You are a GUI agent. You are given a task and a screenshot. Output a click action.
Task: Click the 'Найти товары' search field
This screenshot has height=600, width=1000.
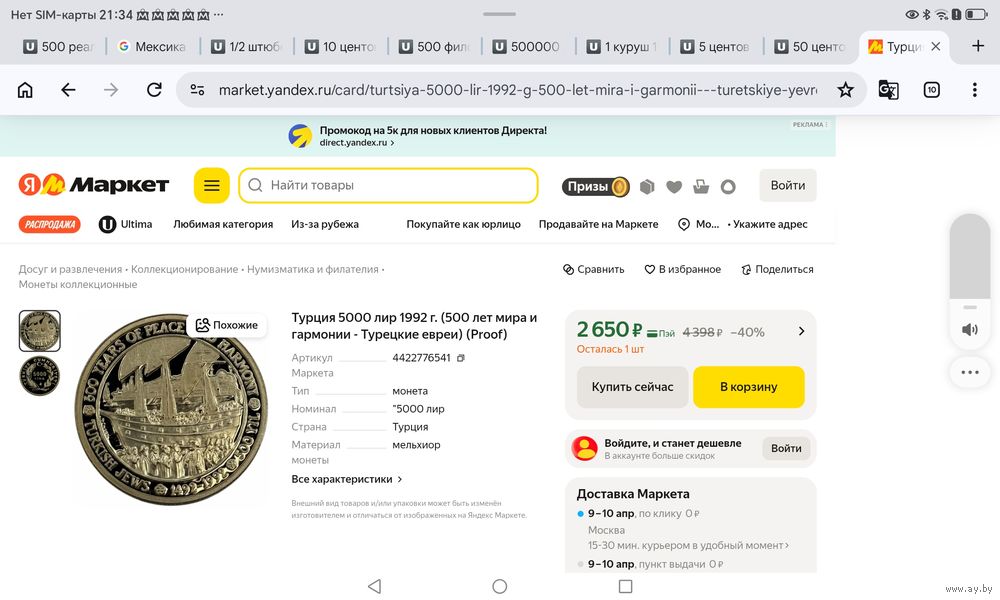(388, 185)
